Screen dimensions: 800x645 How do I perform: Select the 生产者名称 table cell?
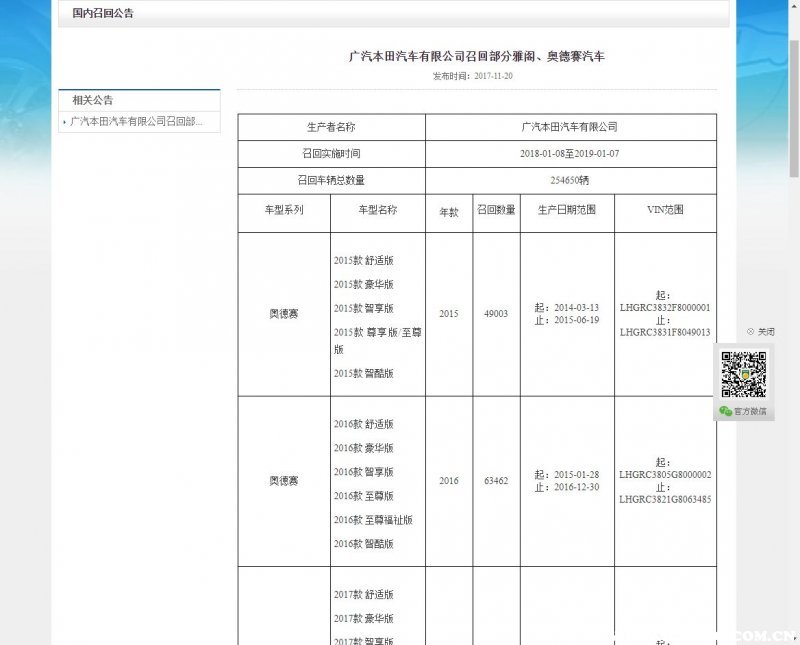pos(331,127)
